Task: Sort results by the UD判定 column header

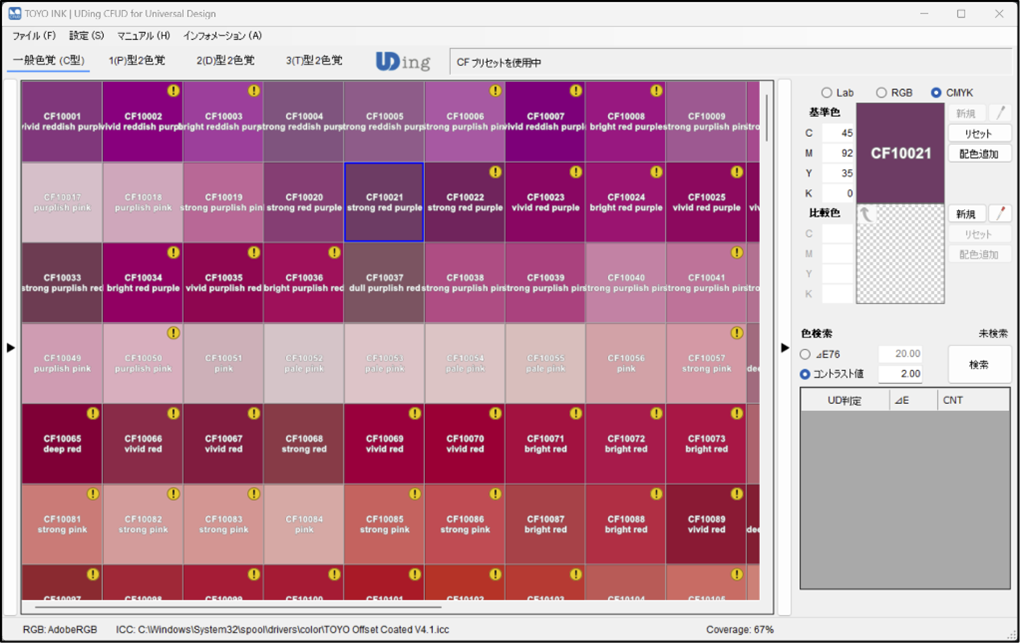Action: (x=844, y=400)
